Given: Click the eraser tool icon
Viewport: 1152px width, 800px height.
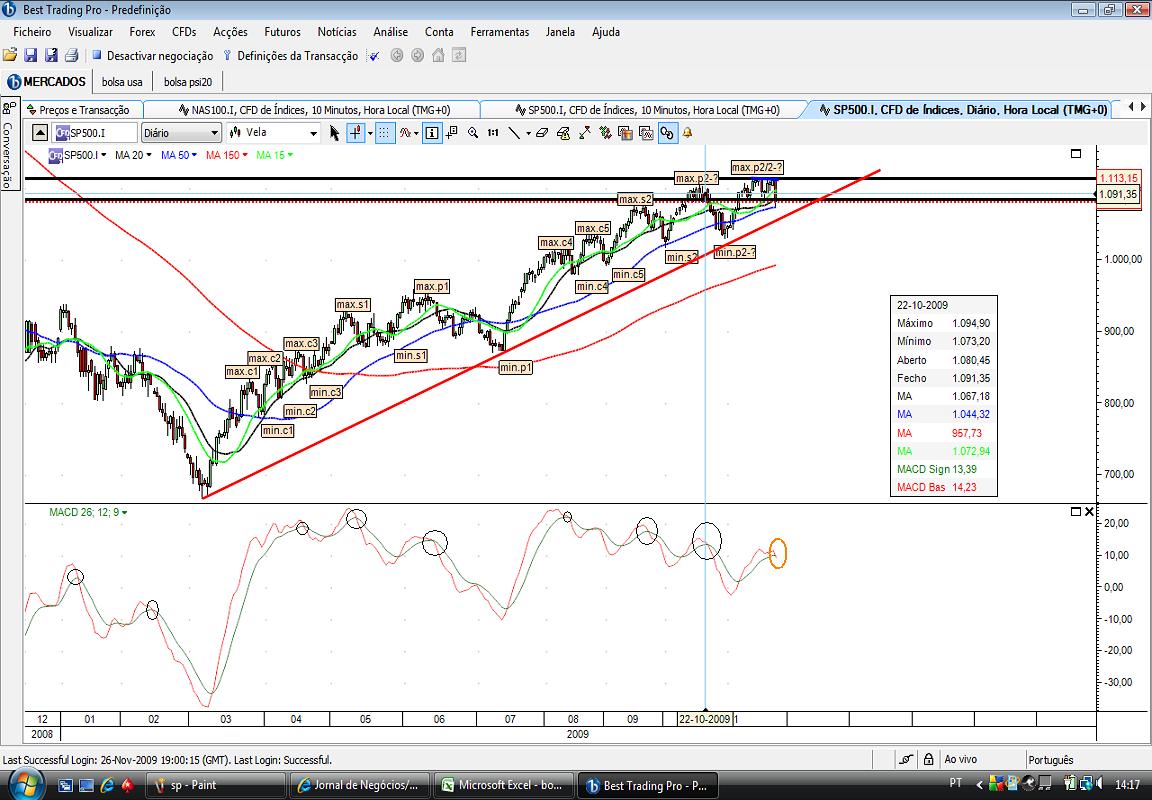Looking at the screenshot, I should tap(541, 133).
